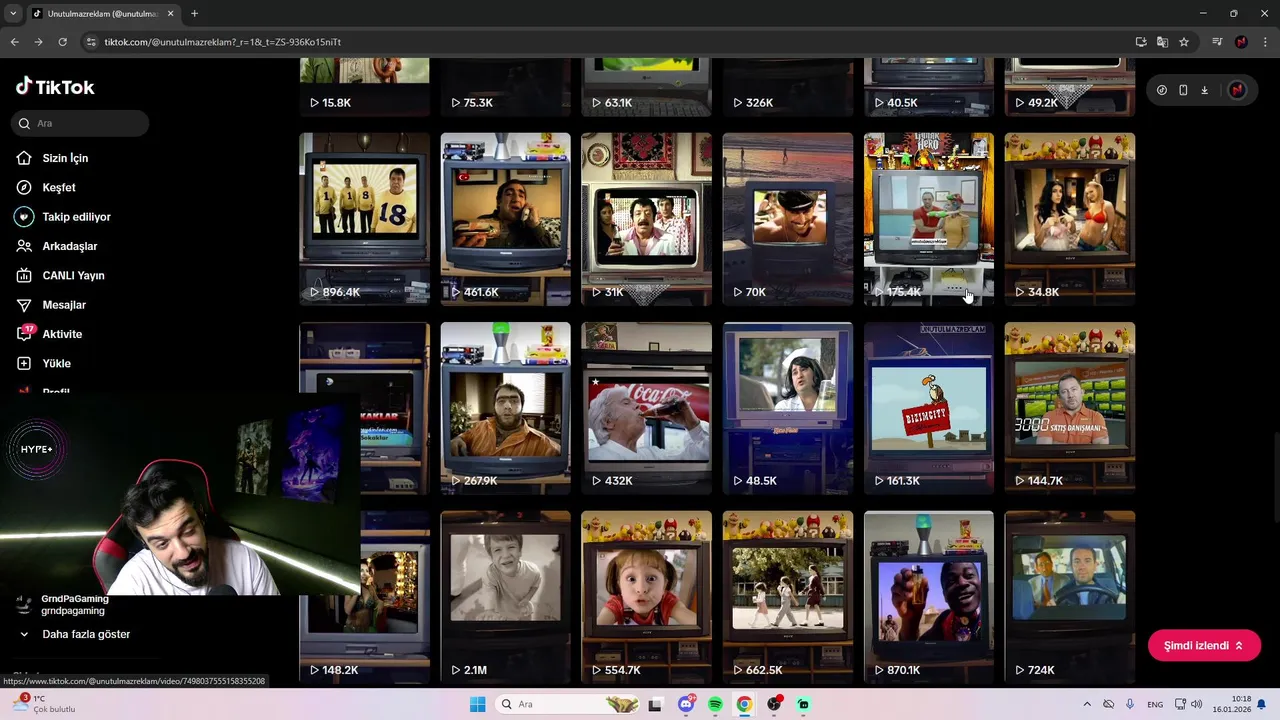Image resolution: width=1280 pixels, height=720 pixels.
Task: Open Coca-Cola video with 432K views
Action: (646, 408)
